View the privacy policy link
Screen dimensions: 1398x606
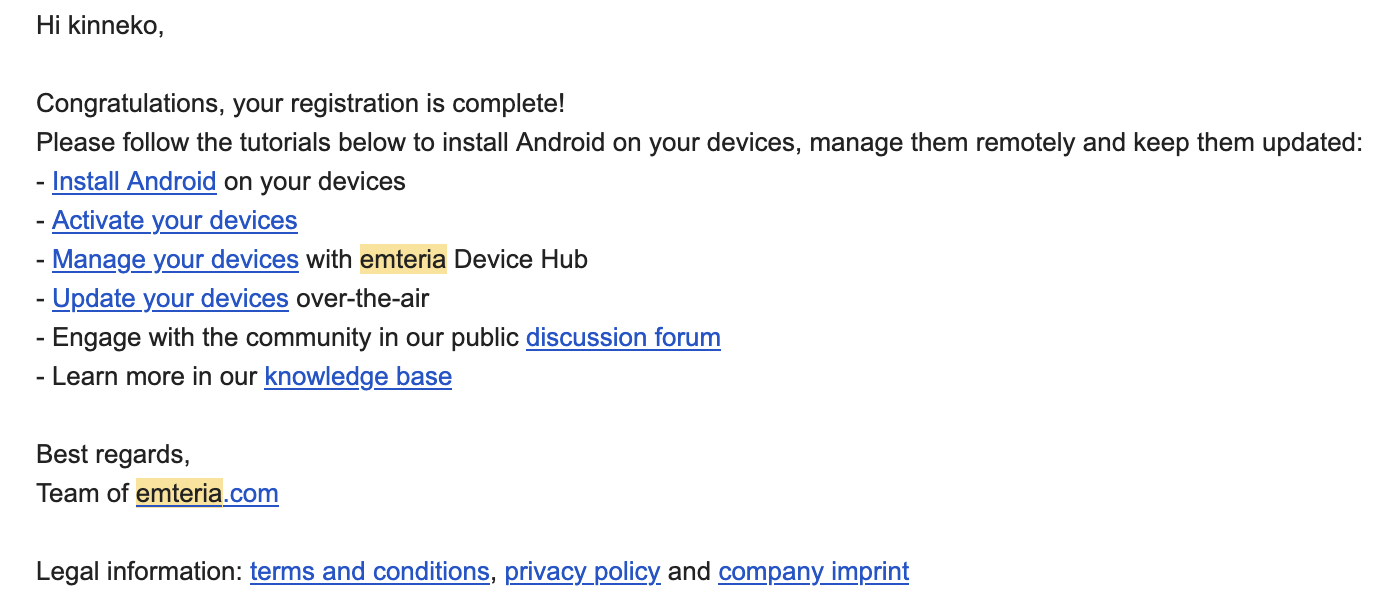coord(582,572)
